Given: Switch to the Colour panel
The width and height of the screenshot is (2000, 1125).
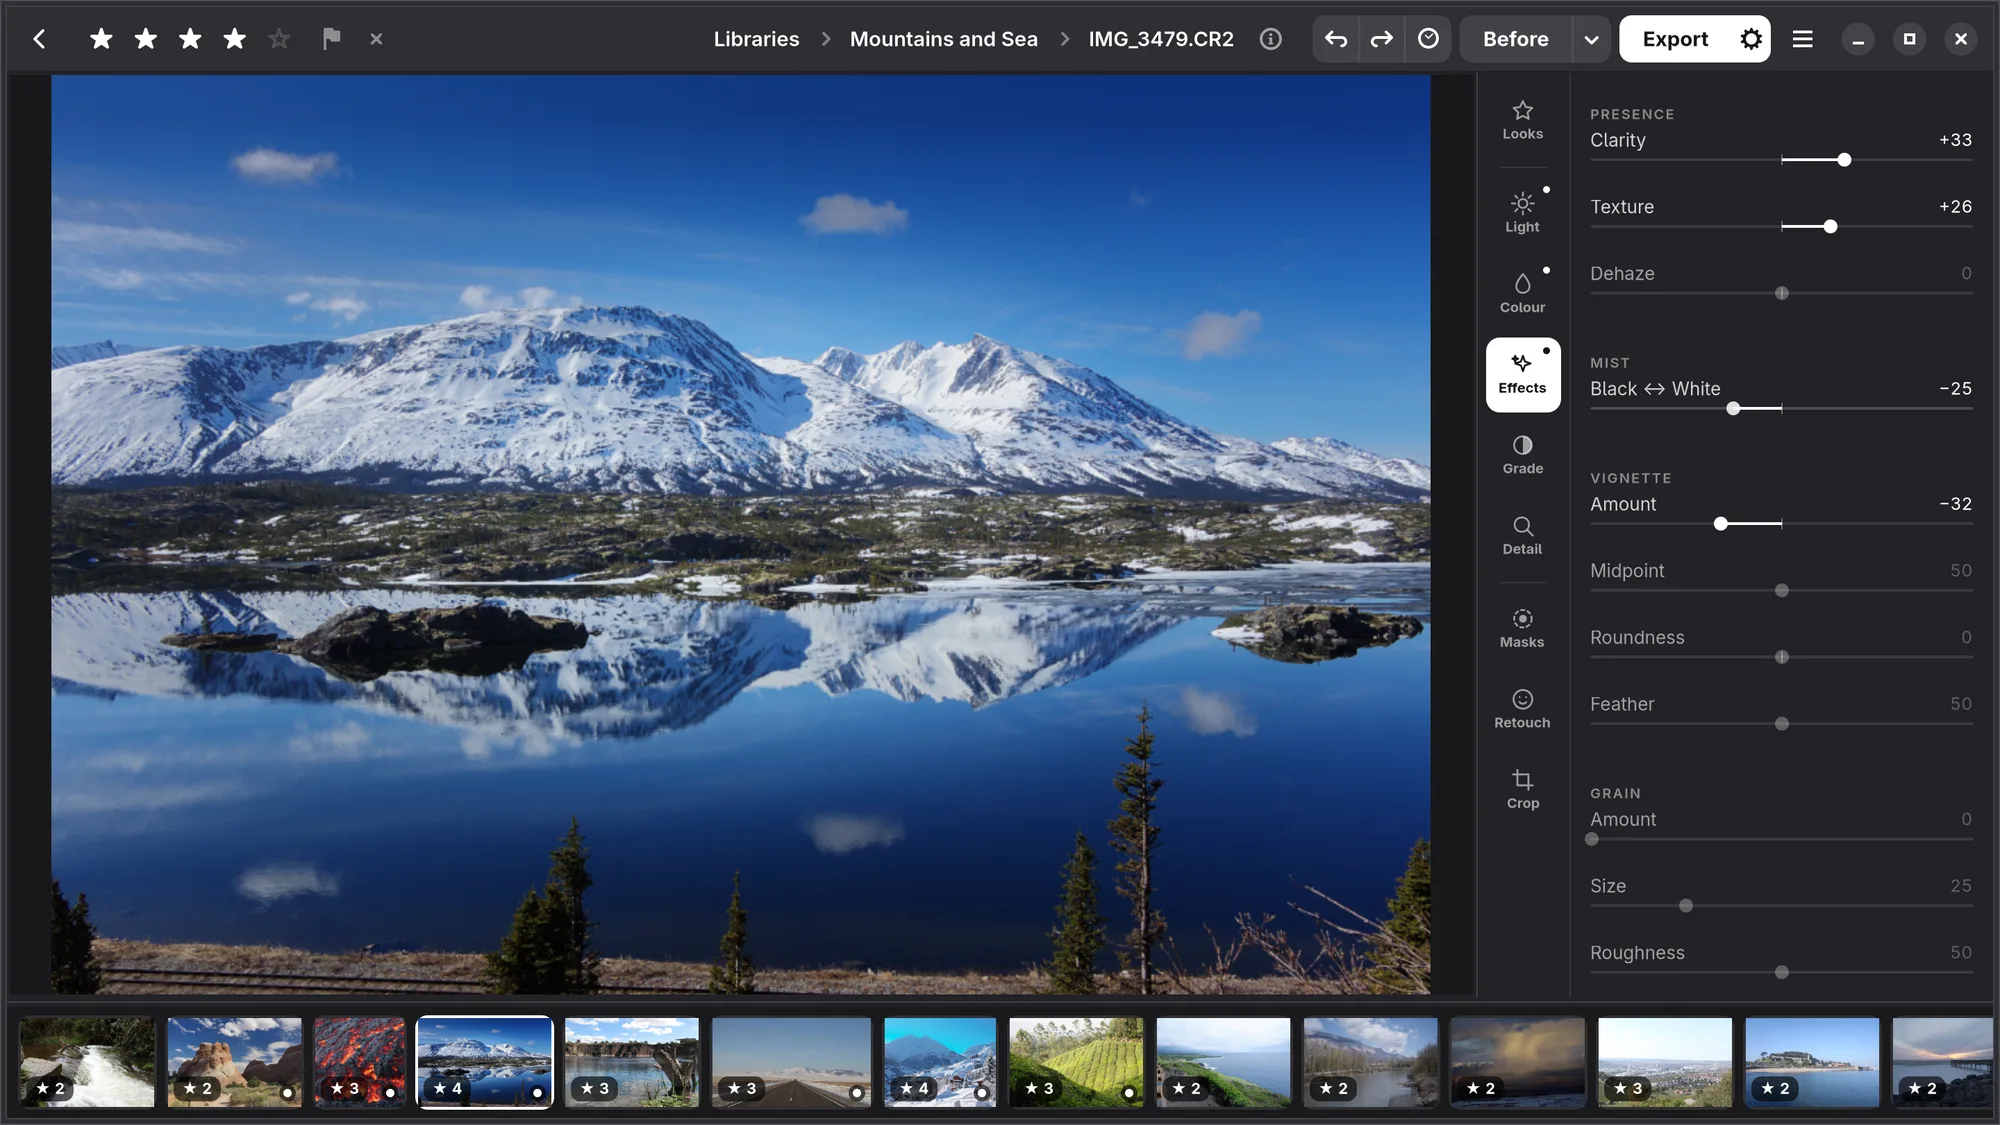Looking at the screenshot, I should point(1522,293).
